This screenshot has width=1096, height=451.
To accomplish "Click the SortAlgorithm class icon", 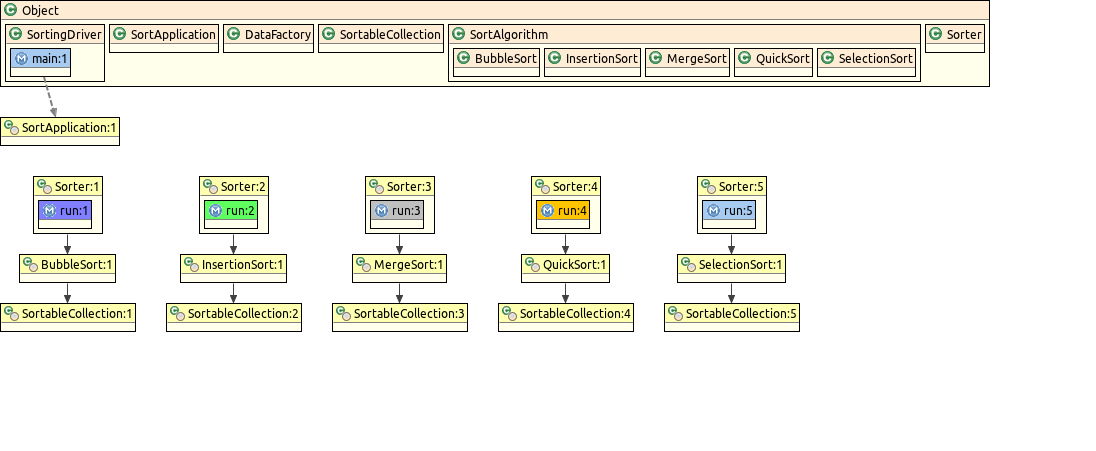I will (458, 34).
